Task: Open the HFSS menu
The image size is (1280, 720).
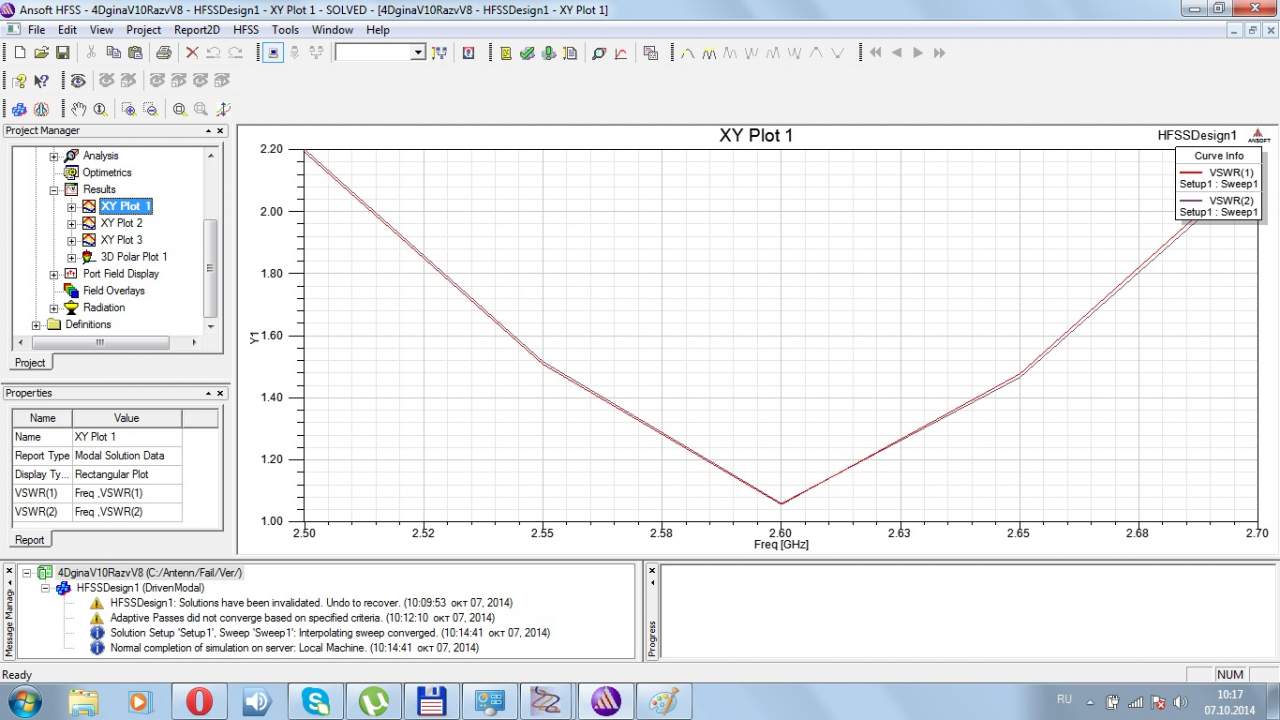Action: 245,30
